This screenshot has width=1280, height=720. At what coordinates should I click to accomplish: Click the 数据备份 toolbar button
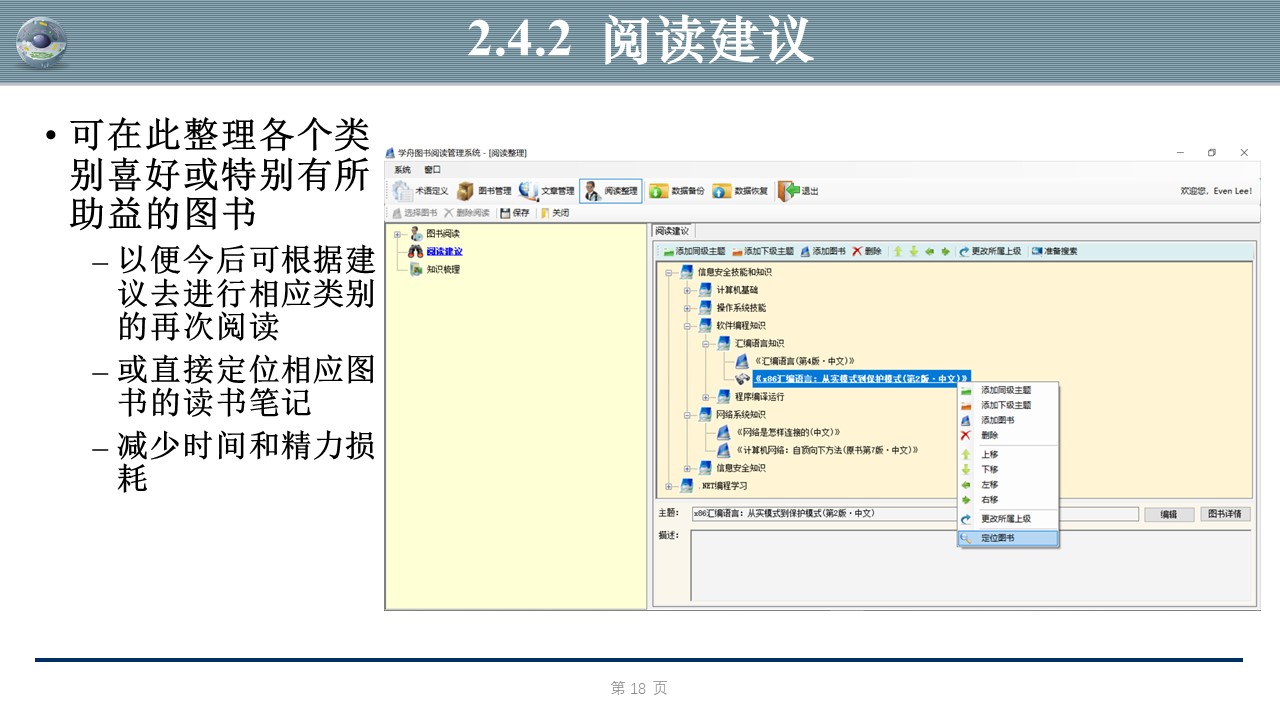pyautogui.click(x=677, y=191)
